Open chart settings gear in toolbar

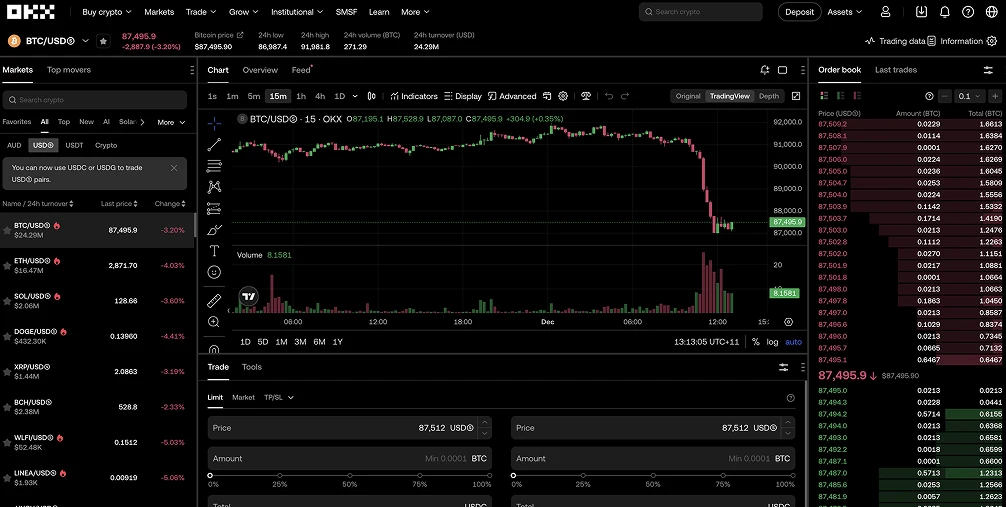click(563, 96)
